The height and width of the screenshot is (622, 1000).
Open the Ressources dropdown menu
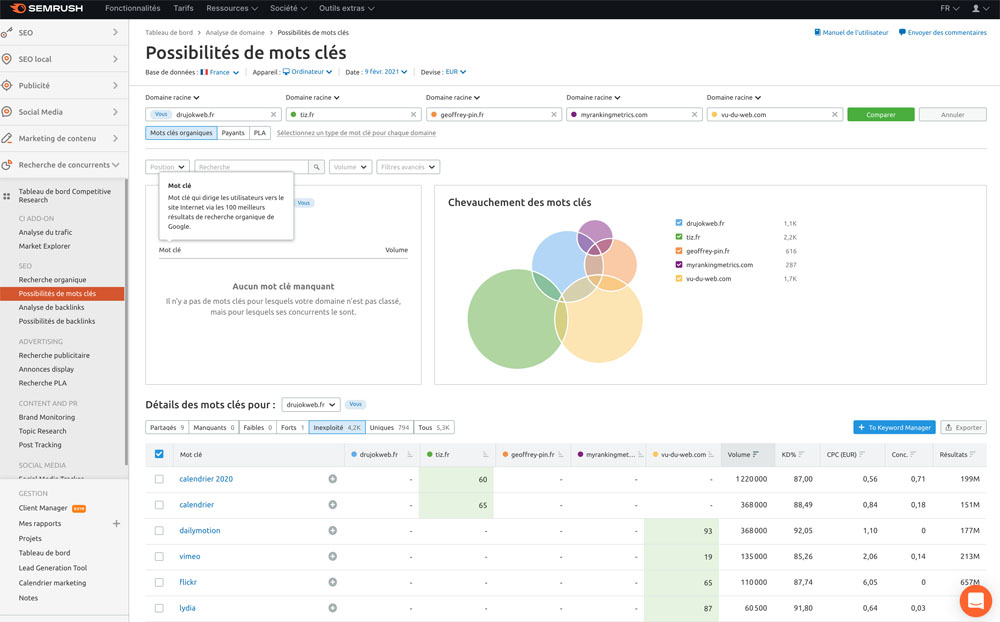coord(232,8)
